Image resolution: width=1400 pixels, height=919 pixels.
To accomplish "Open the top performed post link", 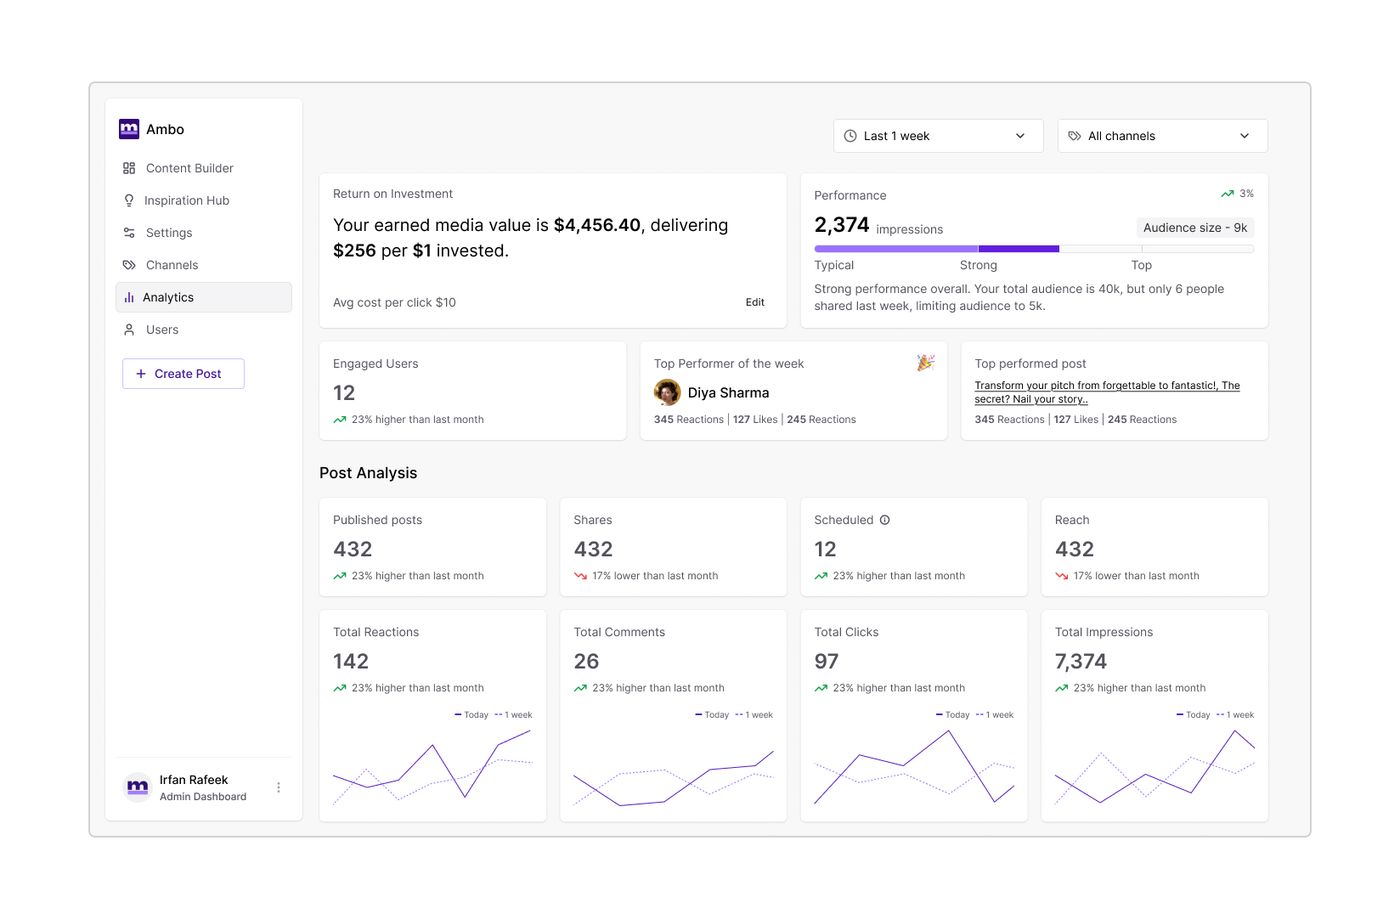I will pyautogui.click(x=1107, y=392).
